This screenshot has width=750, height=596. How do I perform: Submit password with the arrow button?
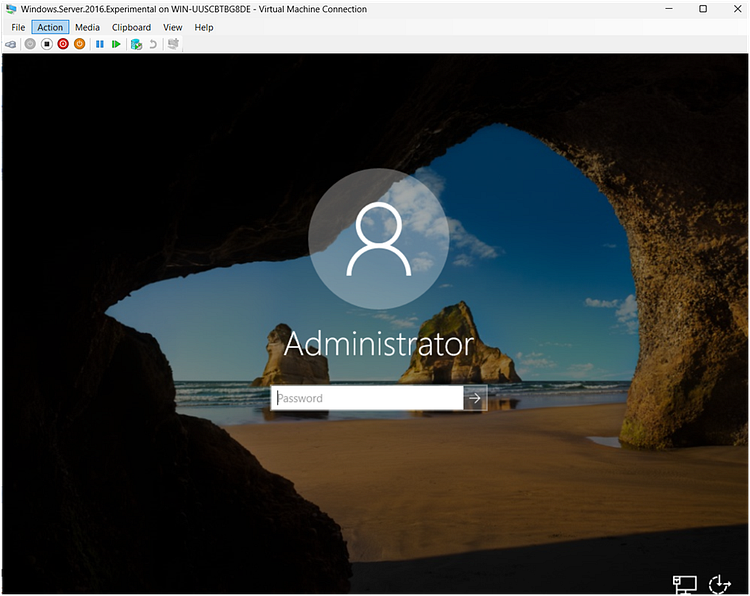point(475,398)
